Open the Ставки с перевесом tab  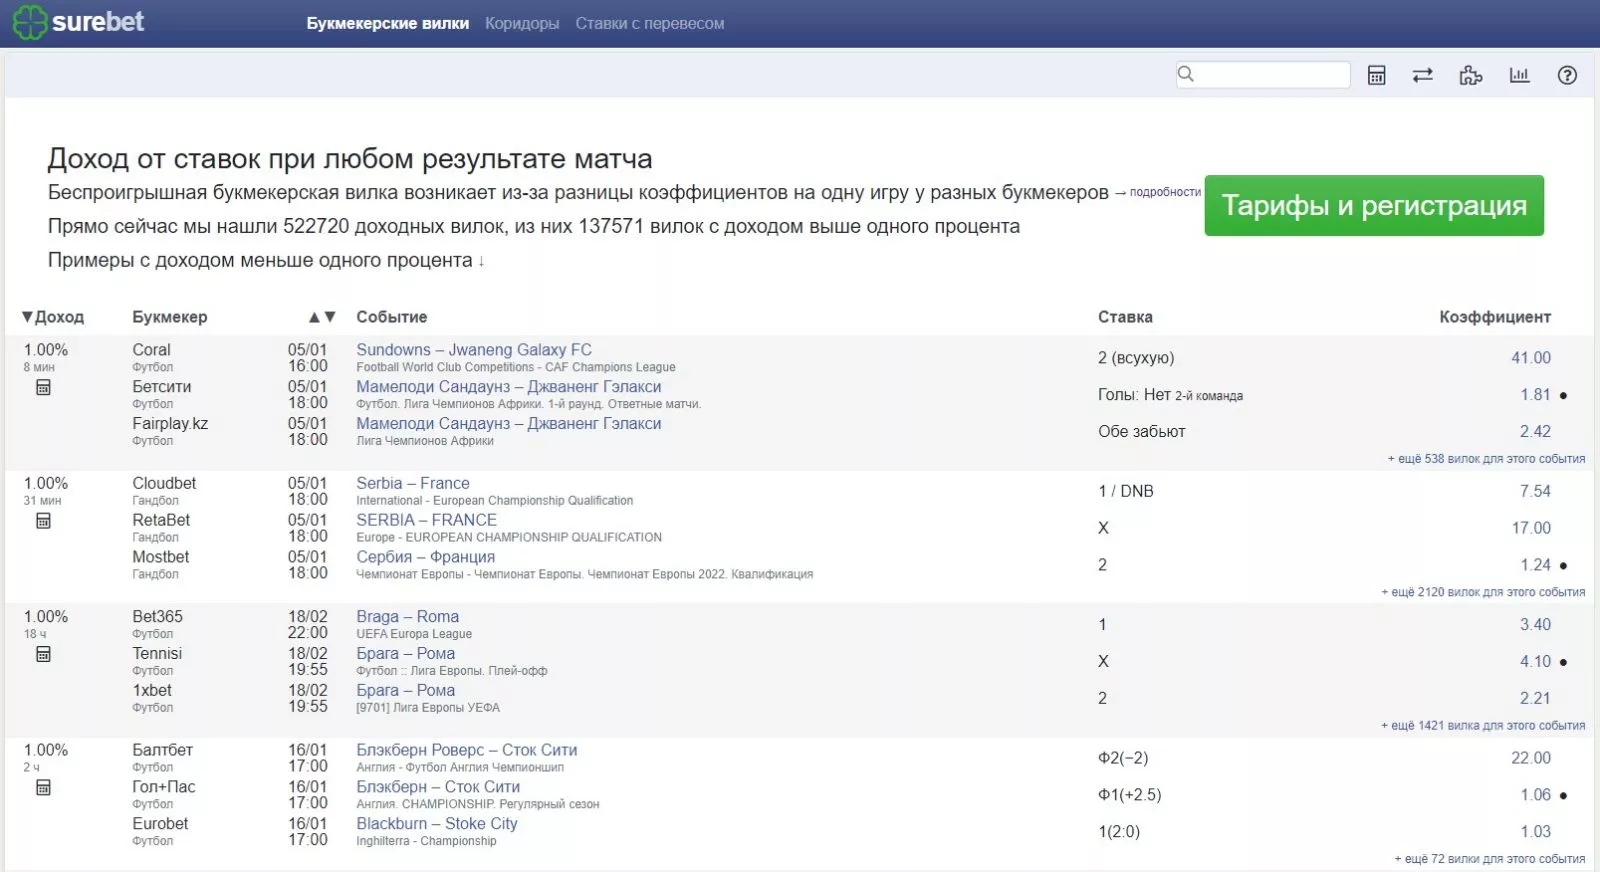(x=649, y=23)
